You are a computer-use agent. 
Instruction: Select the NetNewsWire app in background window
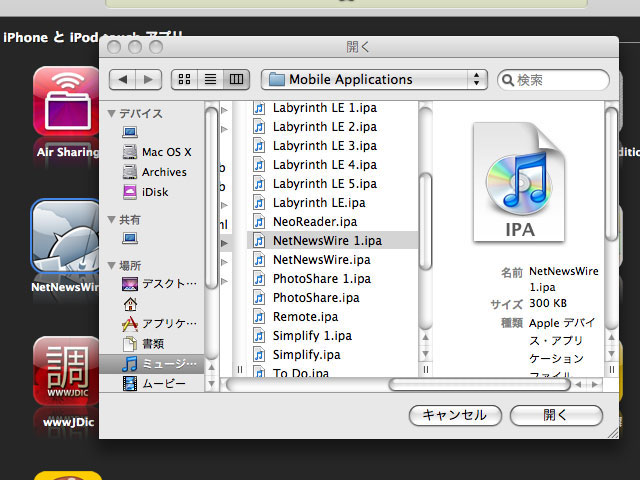pyautogui.click(x=65, y=236)
